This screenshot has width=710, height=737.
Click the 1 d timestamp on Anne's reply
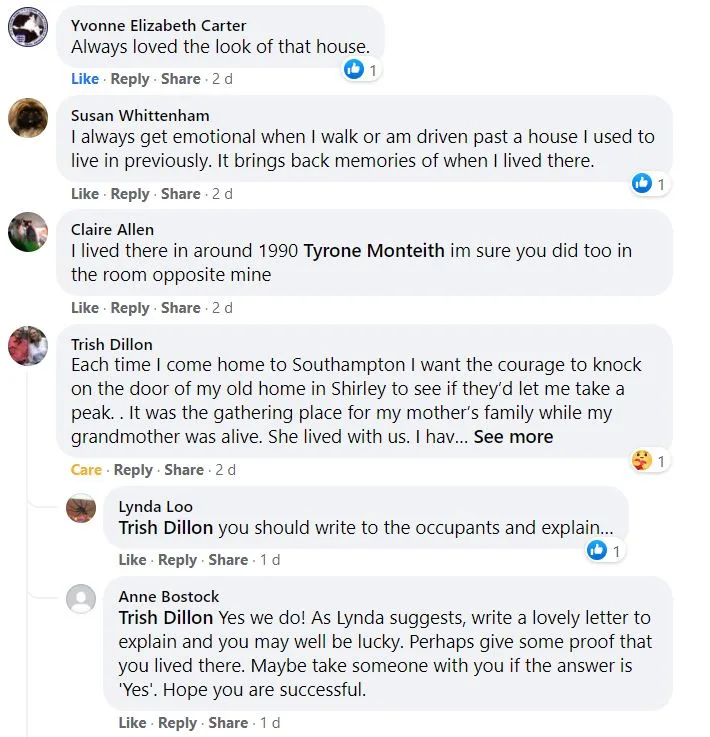270,723
